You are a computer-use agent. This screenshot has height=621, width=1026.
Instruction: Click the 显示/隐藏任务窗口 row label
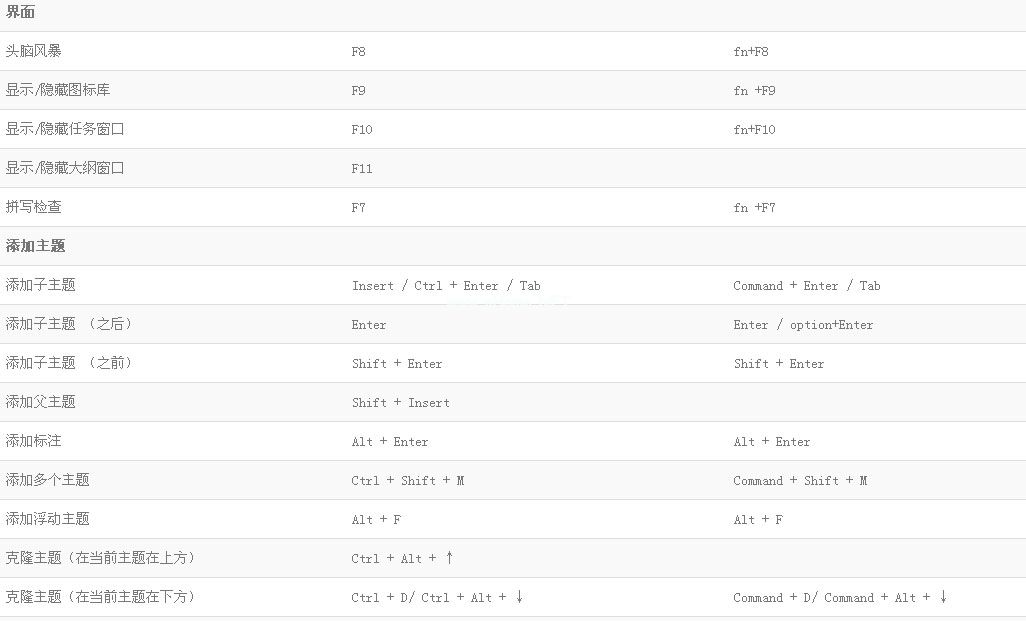coord(65,129)
